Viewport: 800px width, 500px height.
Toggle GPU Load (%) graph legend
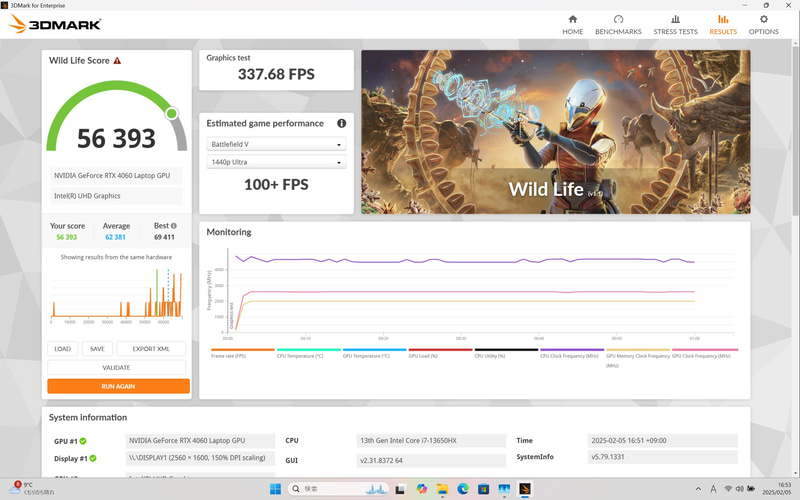pyautogui.click(x=440, y=353)
